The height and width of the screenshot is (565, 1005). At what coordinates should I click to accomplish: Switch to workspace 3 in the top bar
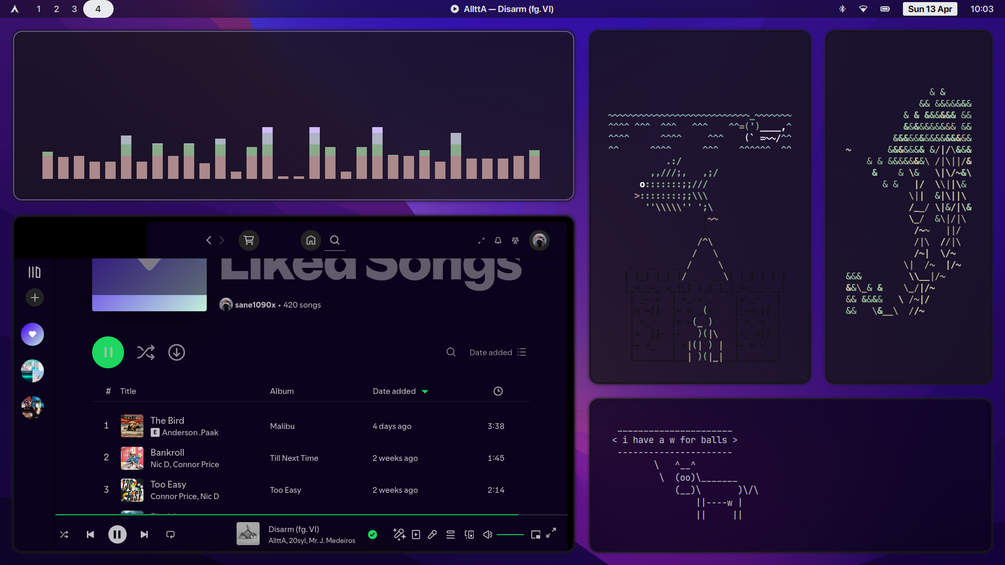coord(74,9)
